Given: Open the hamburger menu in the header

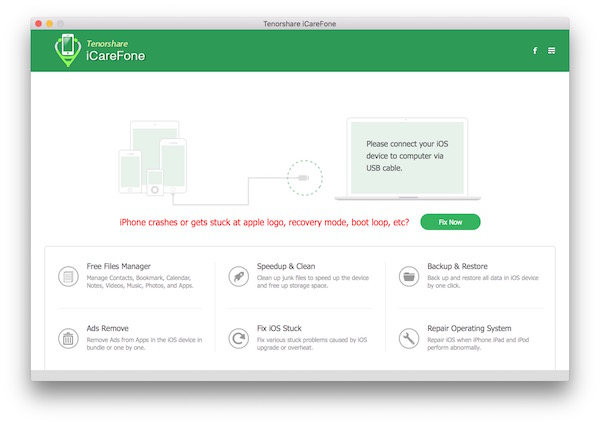Looking at the screenshot, I should pos(552,50).
